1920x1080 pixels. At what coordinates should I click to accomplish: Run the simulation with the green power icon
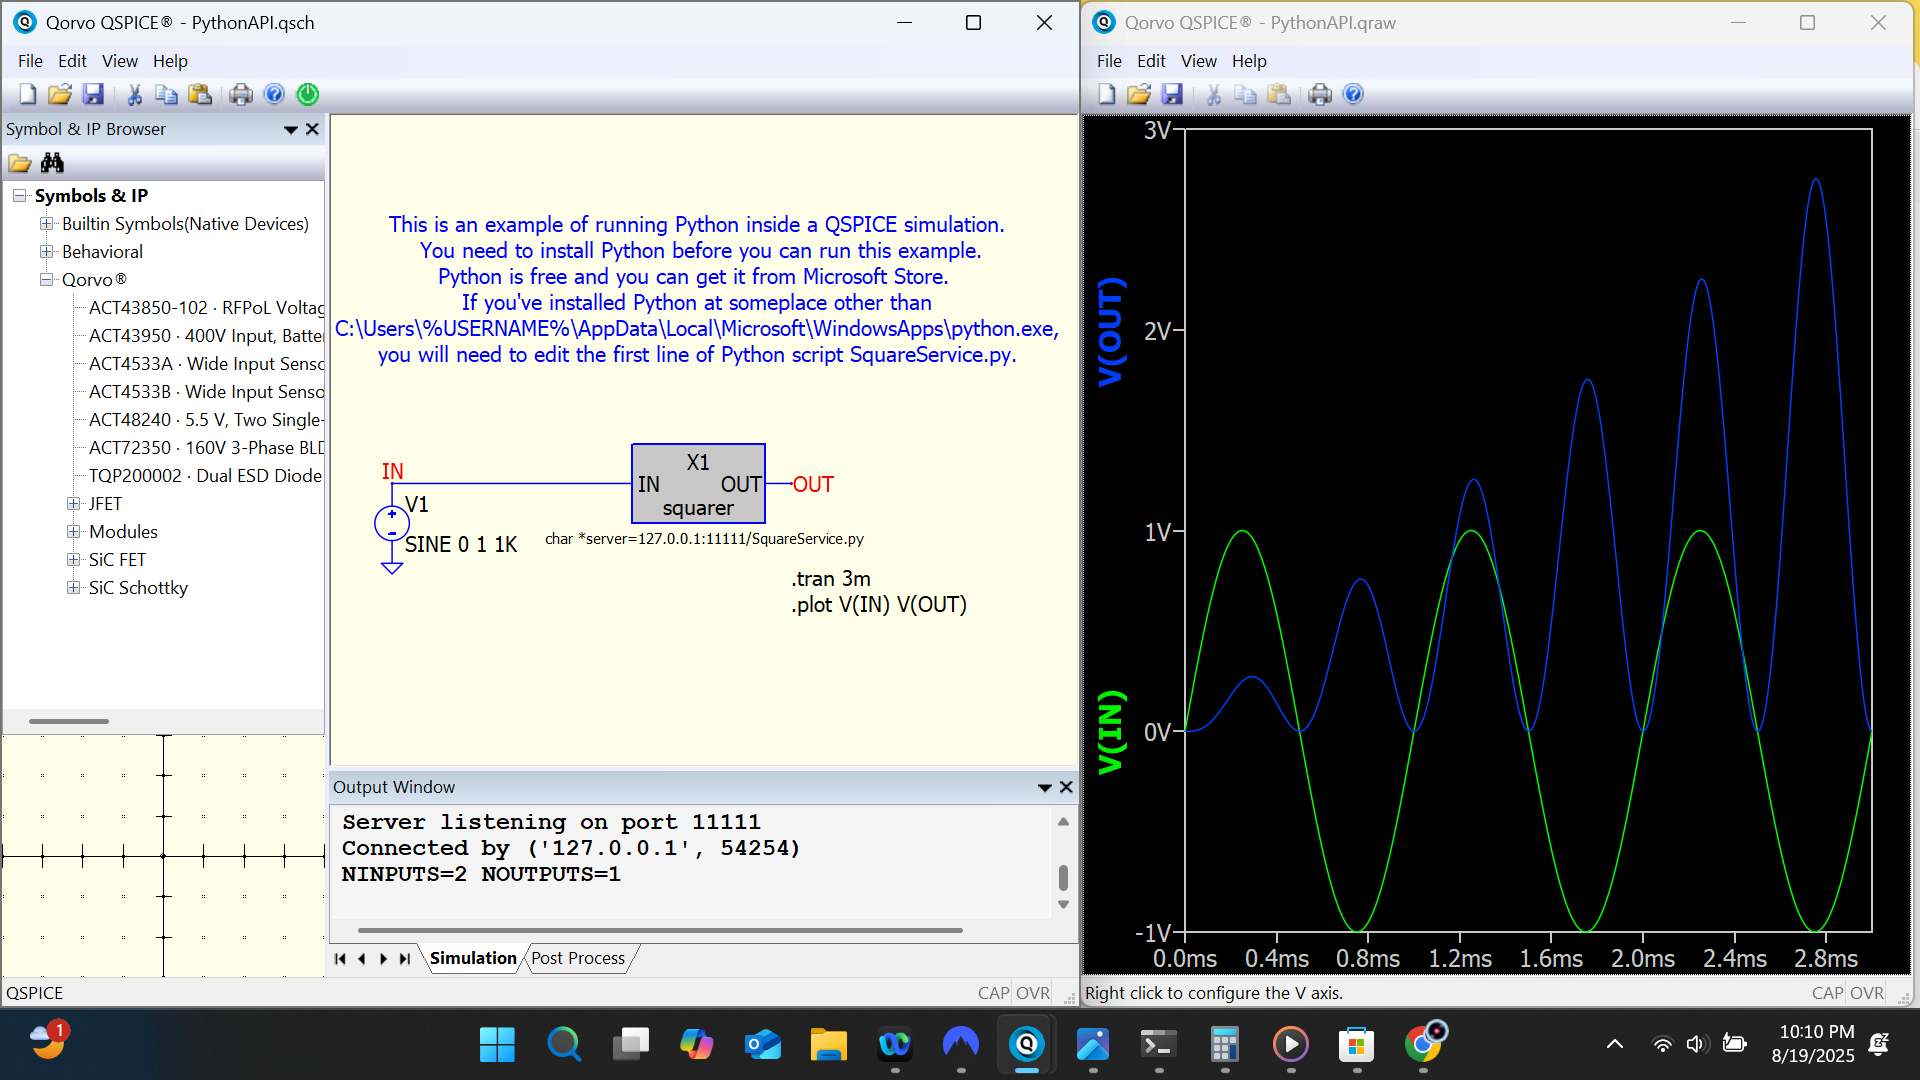click(x=308, y=94)
